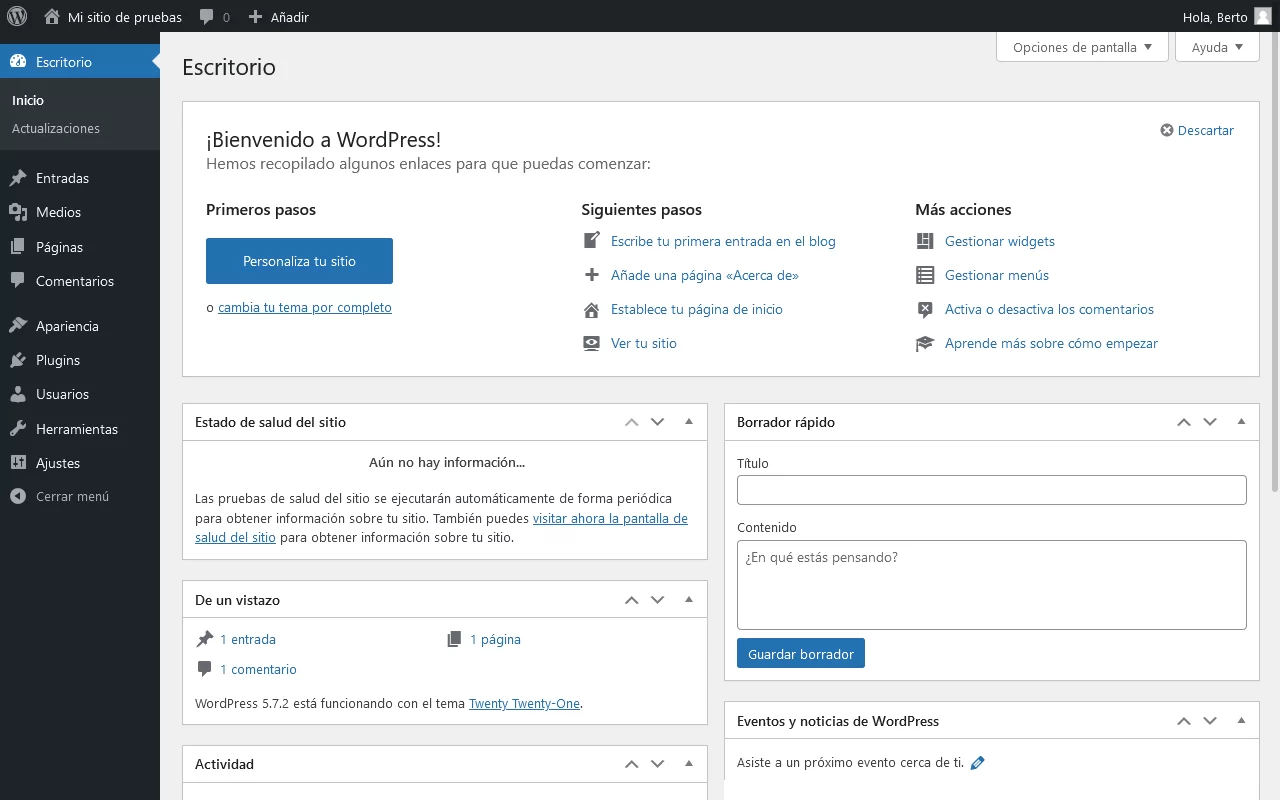Click the Contenido text area
Screen dimensions: 1280x800
[992, 585]
